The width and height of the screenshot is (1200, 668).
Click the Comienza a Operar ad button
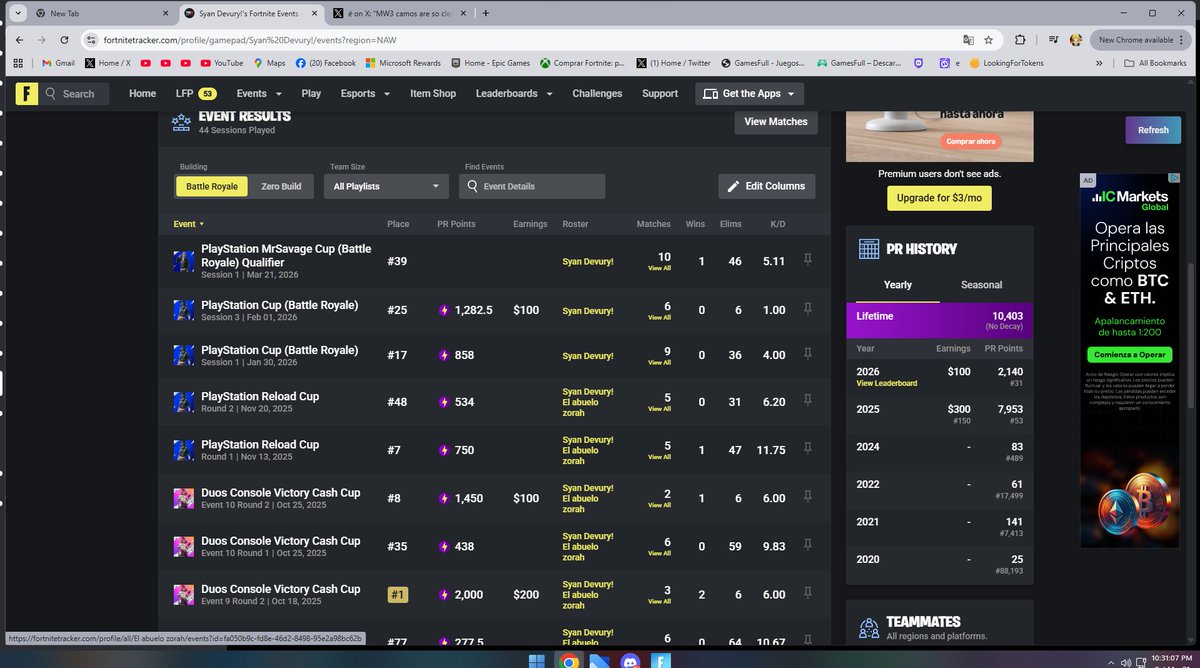pos(1129,355)
